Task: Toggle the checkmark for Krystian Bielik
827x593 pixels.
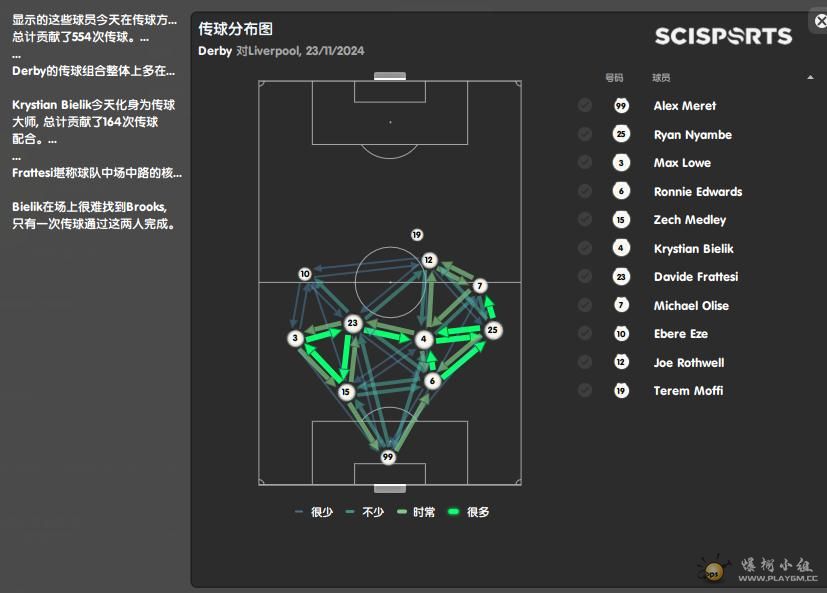Action: pos(584,248)
